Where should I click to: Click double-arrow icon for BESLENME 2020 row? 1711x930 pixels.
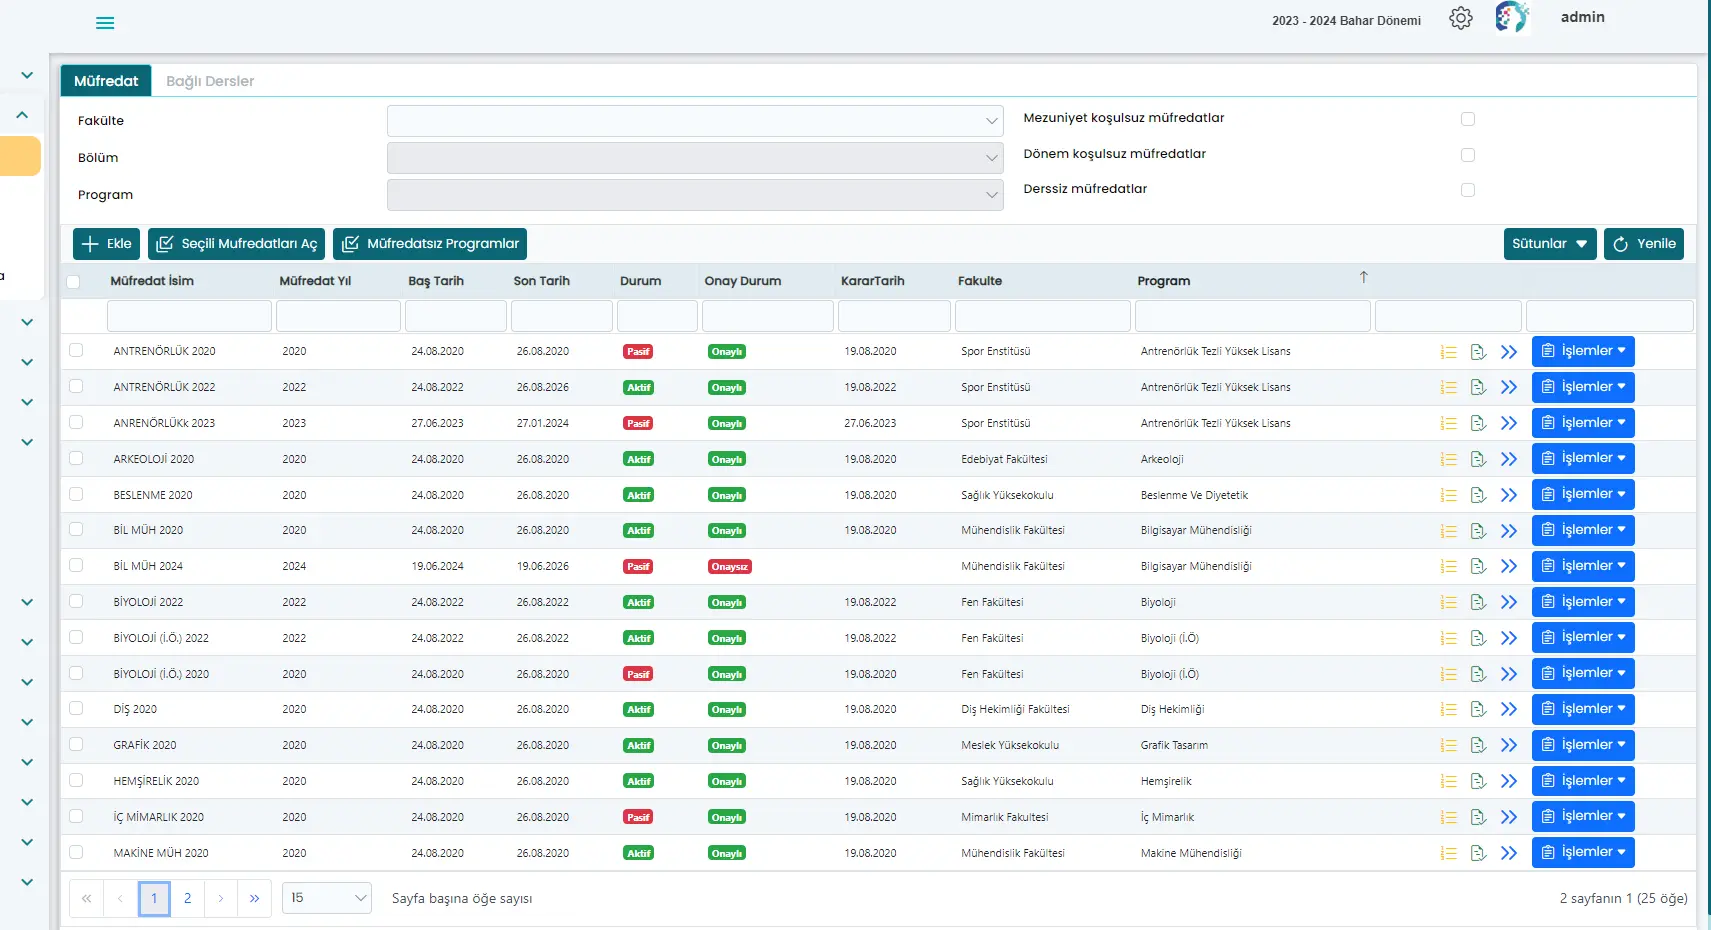(x=1509, y=495)
